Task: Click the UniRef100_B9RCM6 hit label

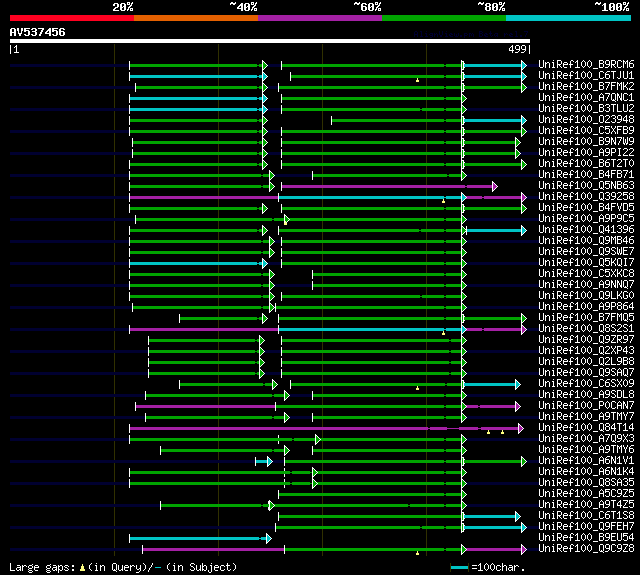Action: (586, 64)
